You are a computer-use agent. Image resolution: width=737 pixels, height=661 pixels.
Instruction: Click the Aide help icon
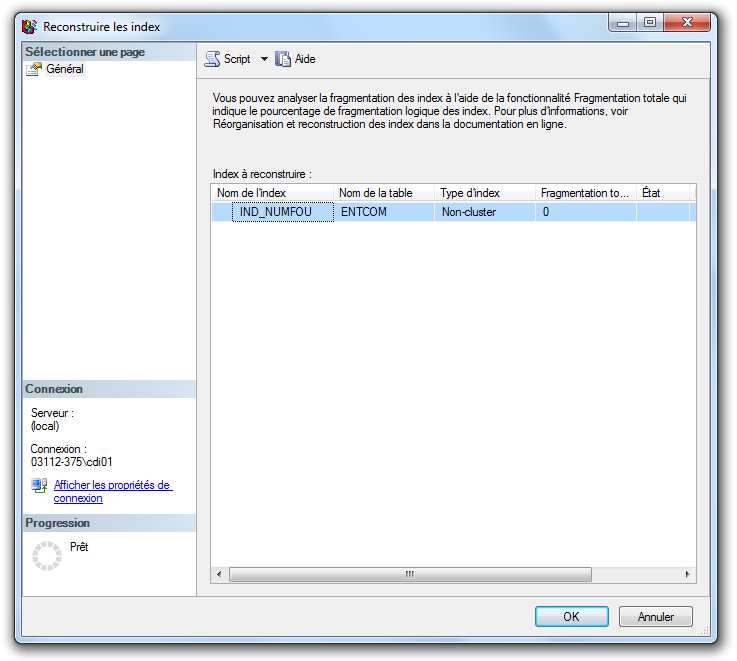(x=283, y=59)
